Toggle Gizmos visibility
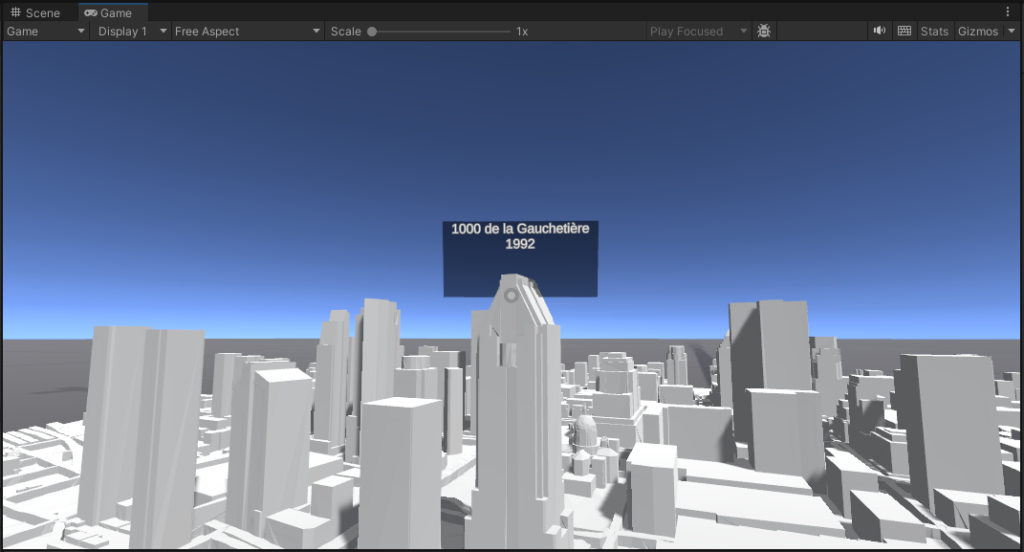This screenshot has width=1024, height=552. 977,31
